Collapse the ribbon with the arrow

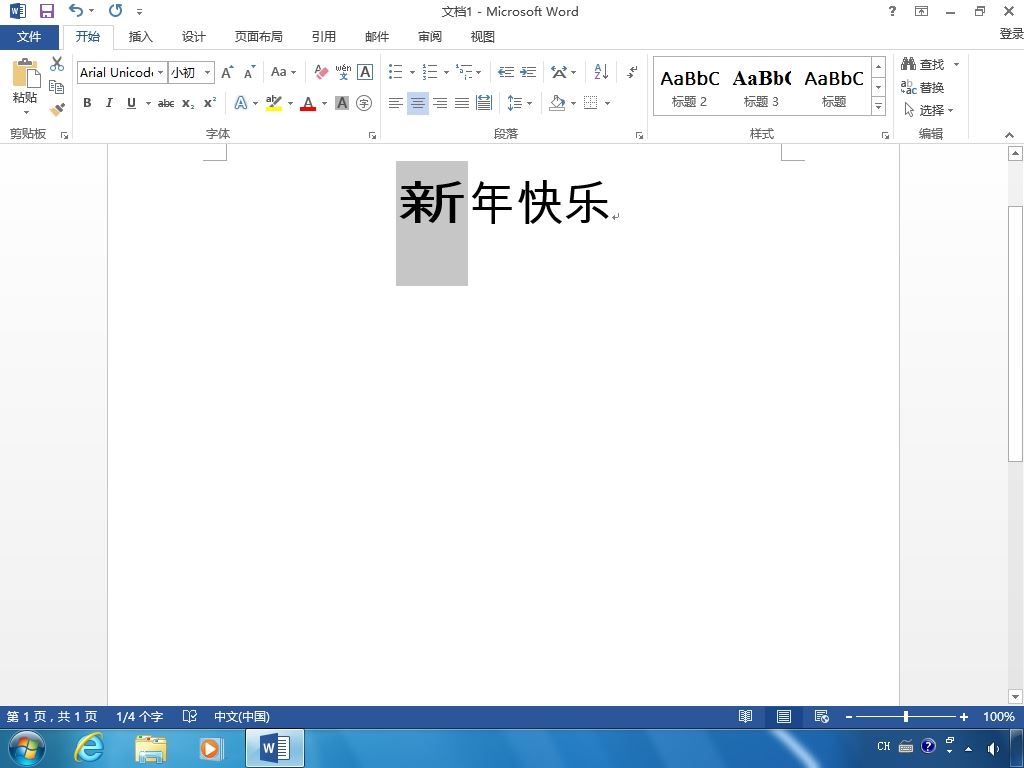click(1010, 135)
